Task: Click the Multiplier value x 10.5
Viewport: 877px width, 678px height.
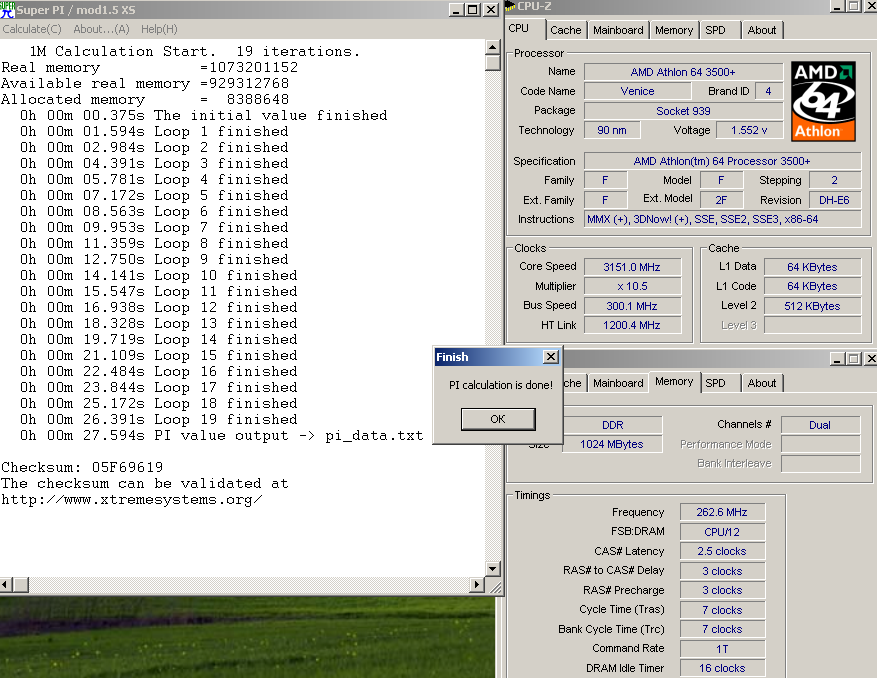Action: tap(632, 286)
